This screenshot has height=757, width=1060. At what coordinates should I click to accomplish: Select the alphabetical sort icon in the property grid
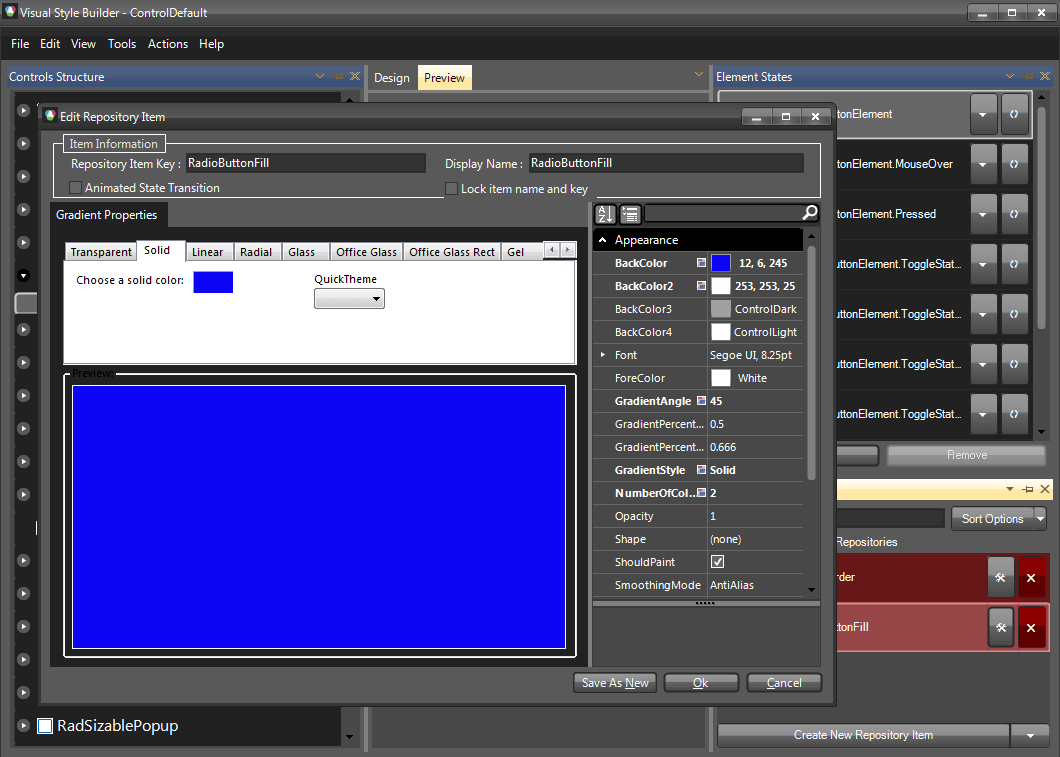point(604,213)
